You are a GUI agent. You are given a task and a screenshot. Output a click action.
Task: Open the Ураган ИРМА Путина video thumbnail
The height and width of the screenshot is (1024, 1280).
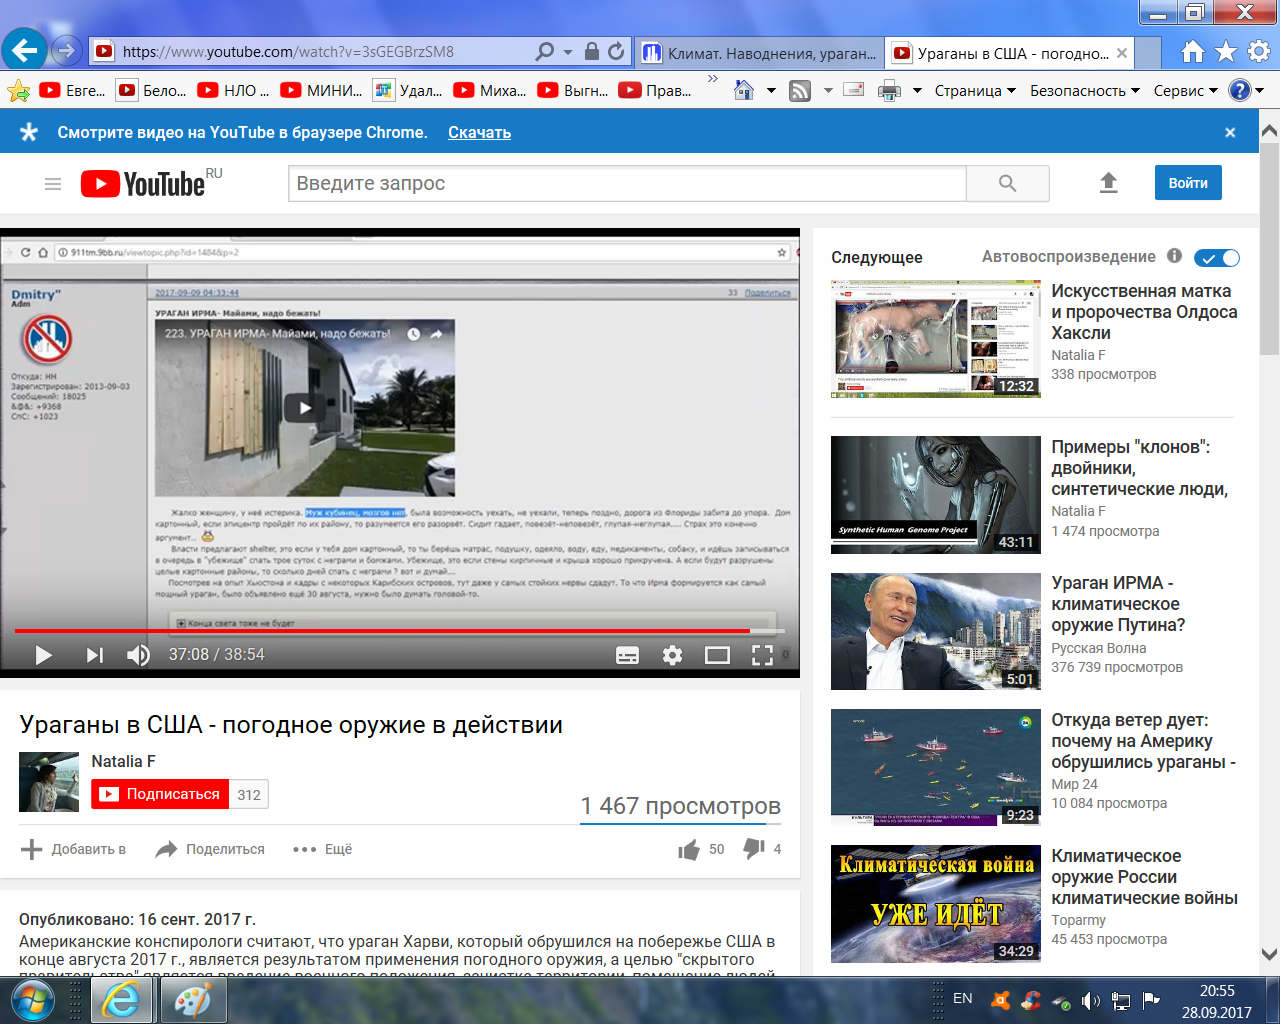(936, 632)
